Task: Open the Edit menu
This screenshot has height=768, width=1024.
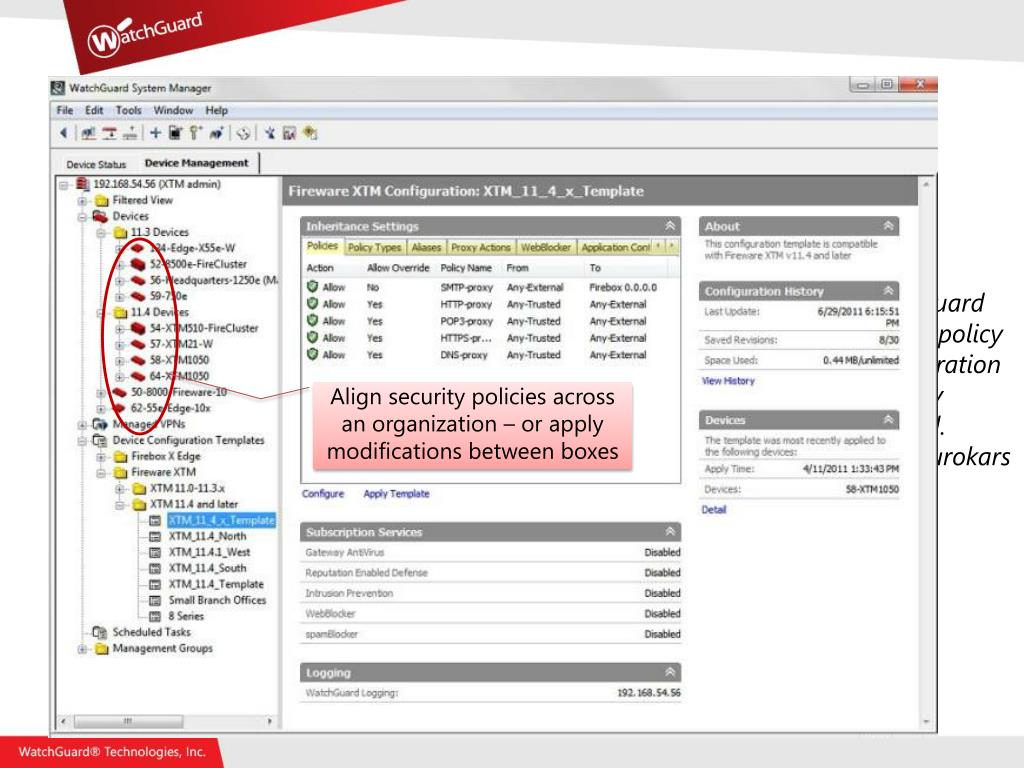Action: (x=94, y=110)
